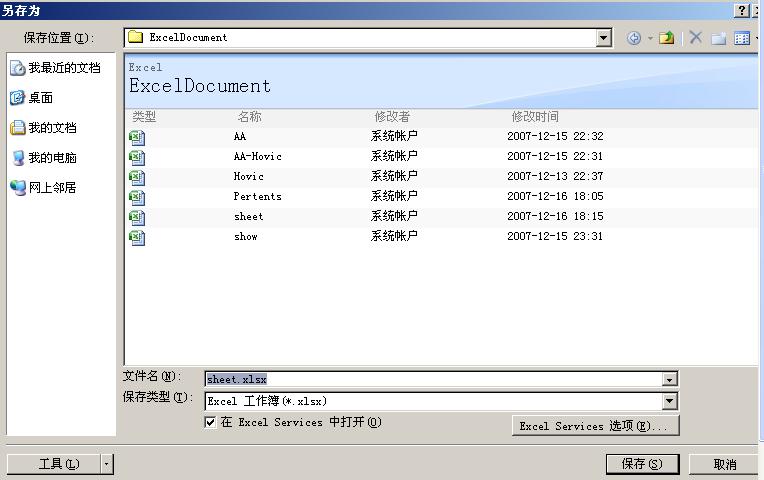Click modified time 2007-12-15 22:32
The height and width of the screenshot is (480, 764).
[x=555, y=136]
